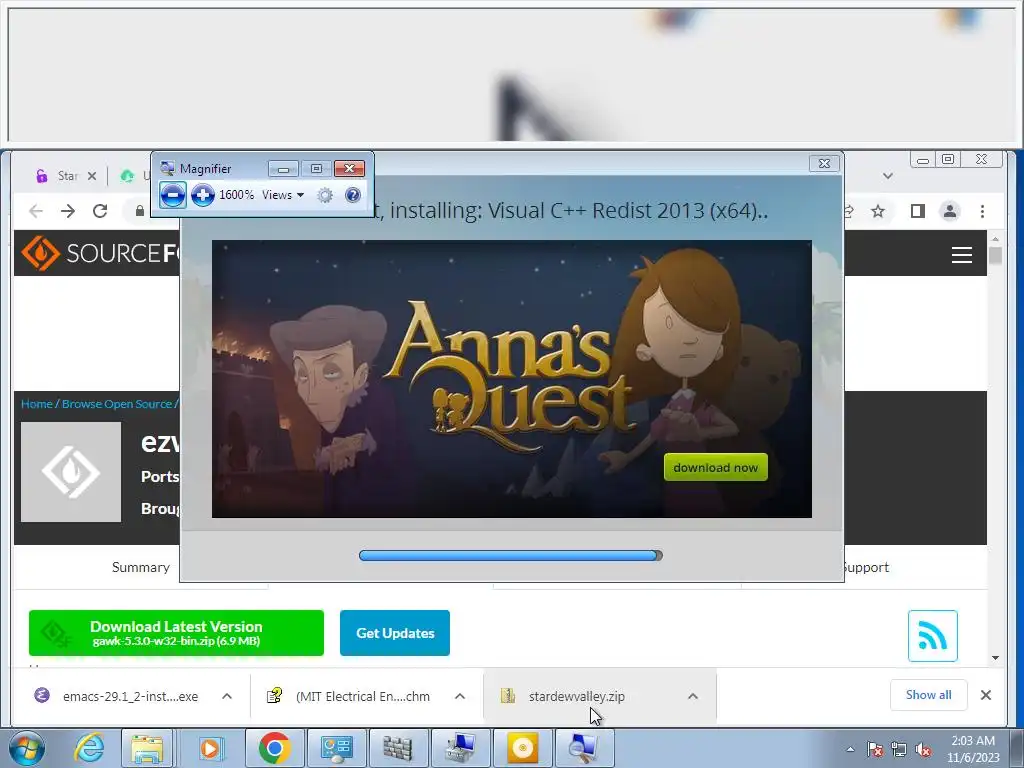Switch to Chrome on the taskbar
The width and height of the screenshot is (1024, 768).
274,748
